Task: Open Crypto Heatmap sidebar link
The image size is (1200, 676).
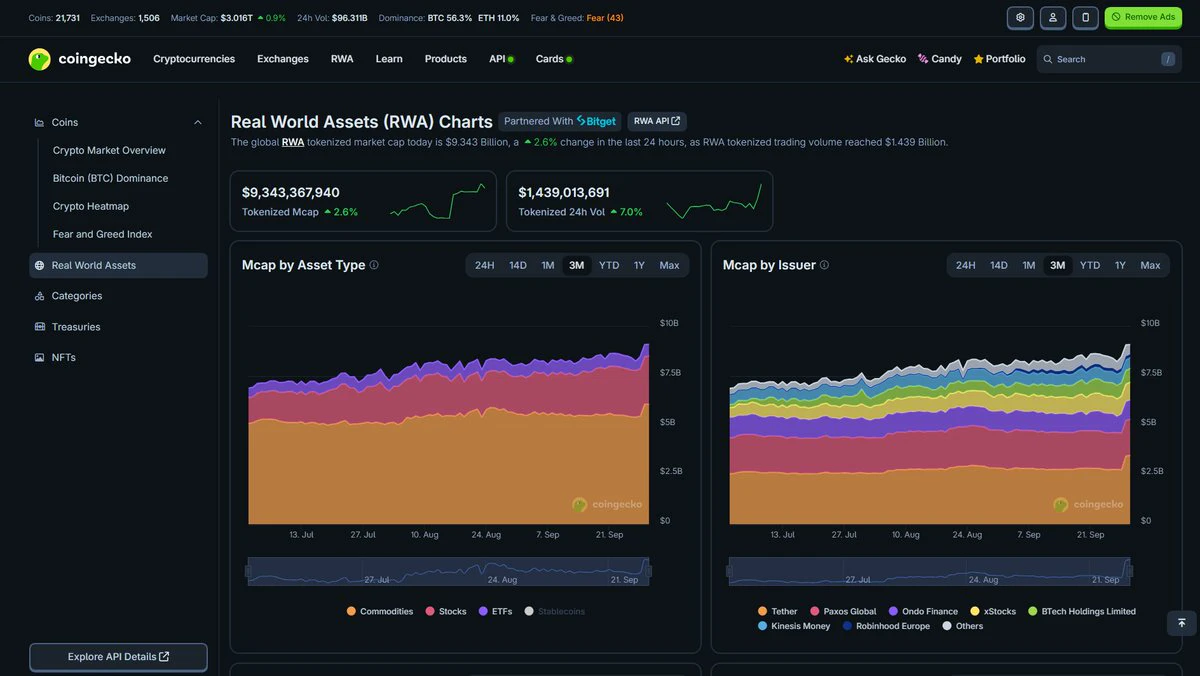Action: click(91, 206)
